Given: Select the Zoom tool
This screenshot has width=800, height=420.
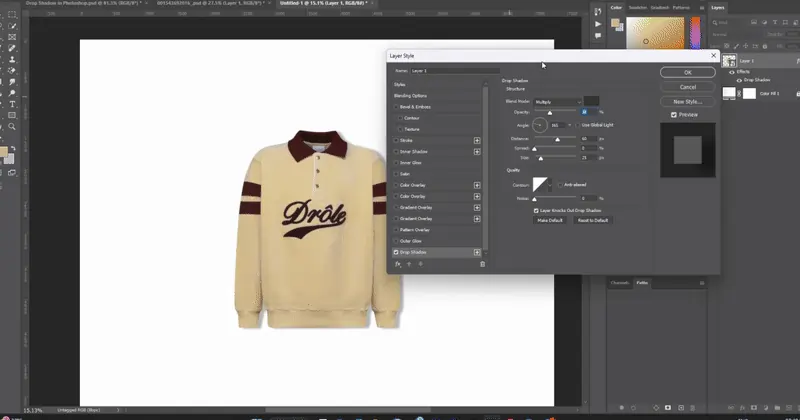Looking at the screenshot, I should (12, 127).
